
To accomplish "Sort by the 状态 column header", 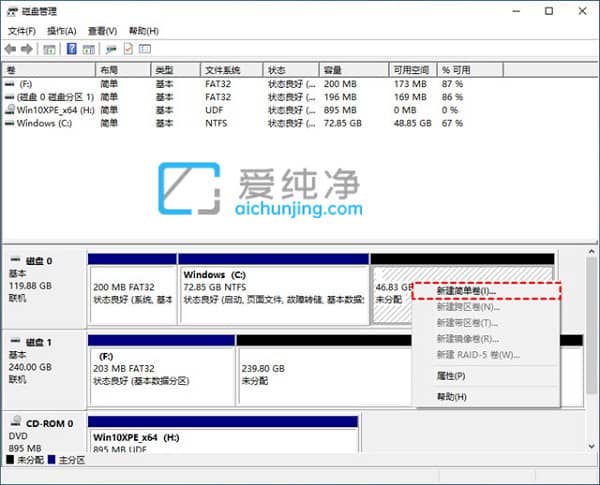I will (x=291, y=70).
